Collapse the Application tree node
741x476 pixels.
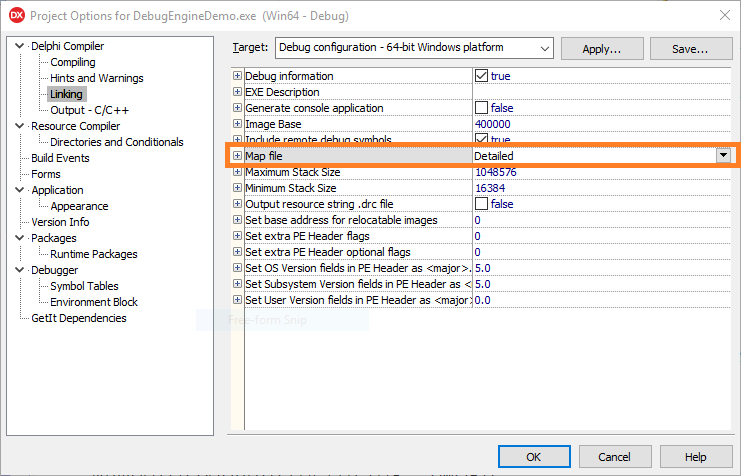(x=19, y=190)
